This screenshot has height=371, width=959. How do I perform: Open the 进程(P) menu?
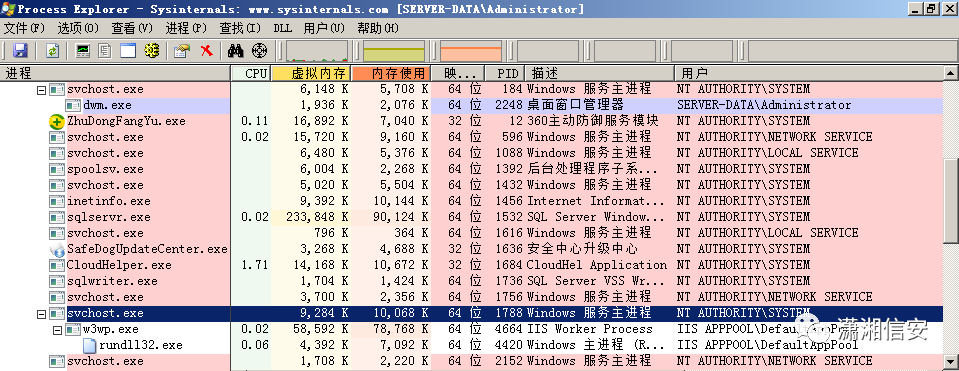187,28
